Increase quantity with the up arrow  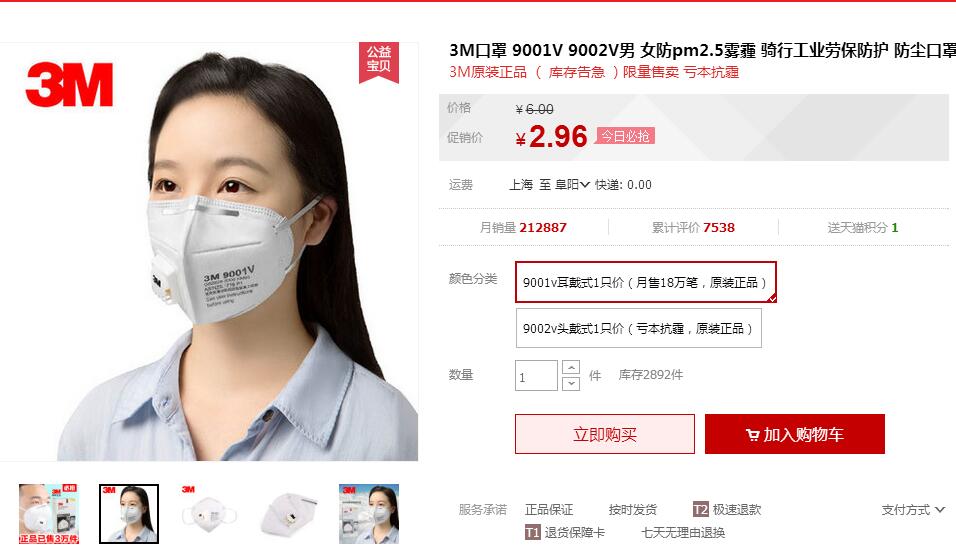(571, 367)
